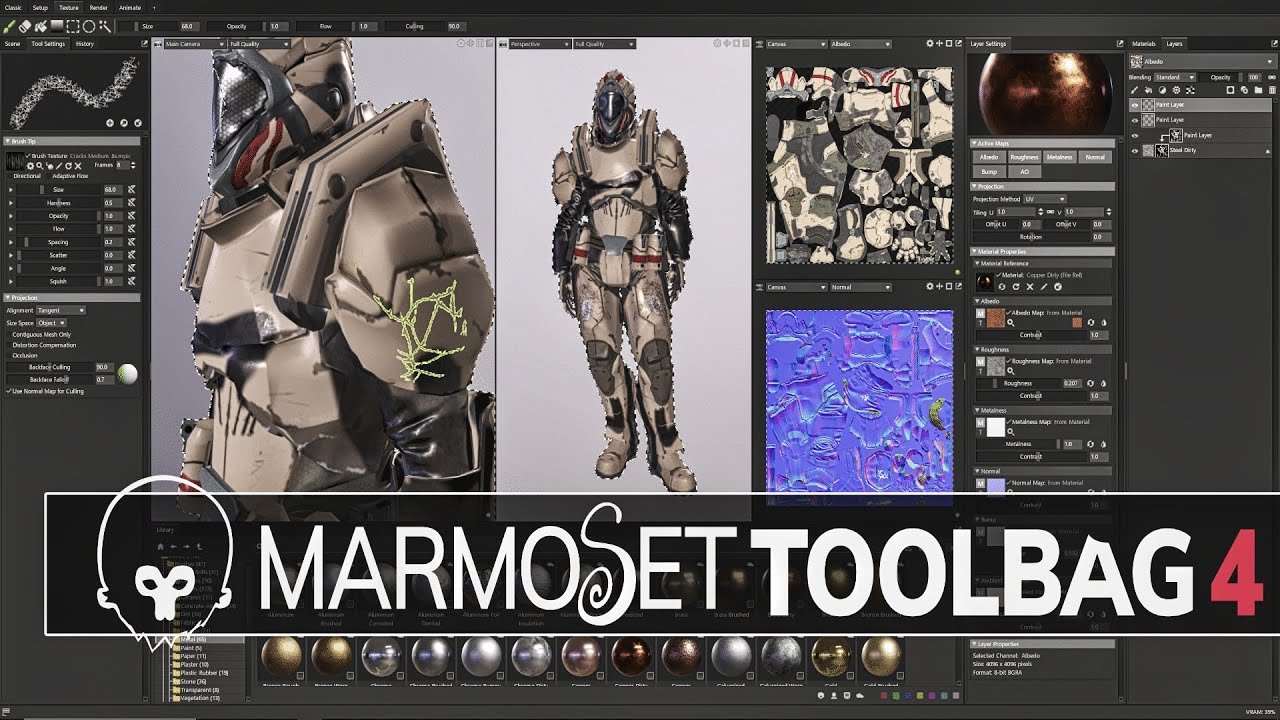Screen dimensions: 1280x720
Task: Select the magic wand tool
Action: tap(104, 26)
